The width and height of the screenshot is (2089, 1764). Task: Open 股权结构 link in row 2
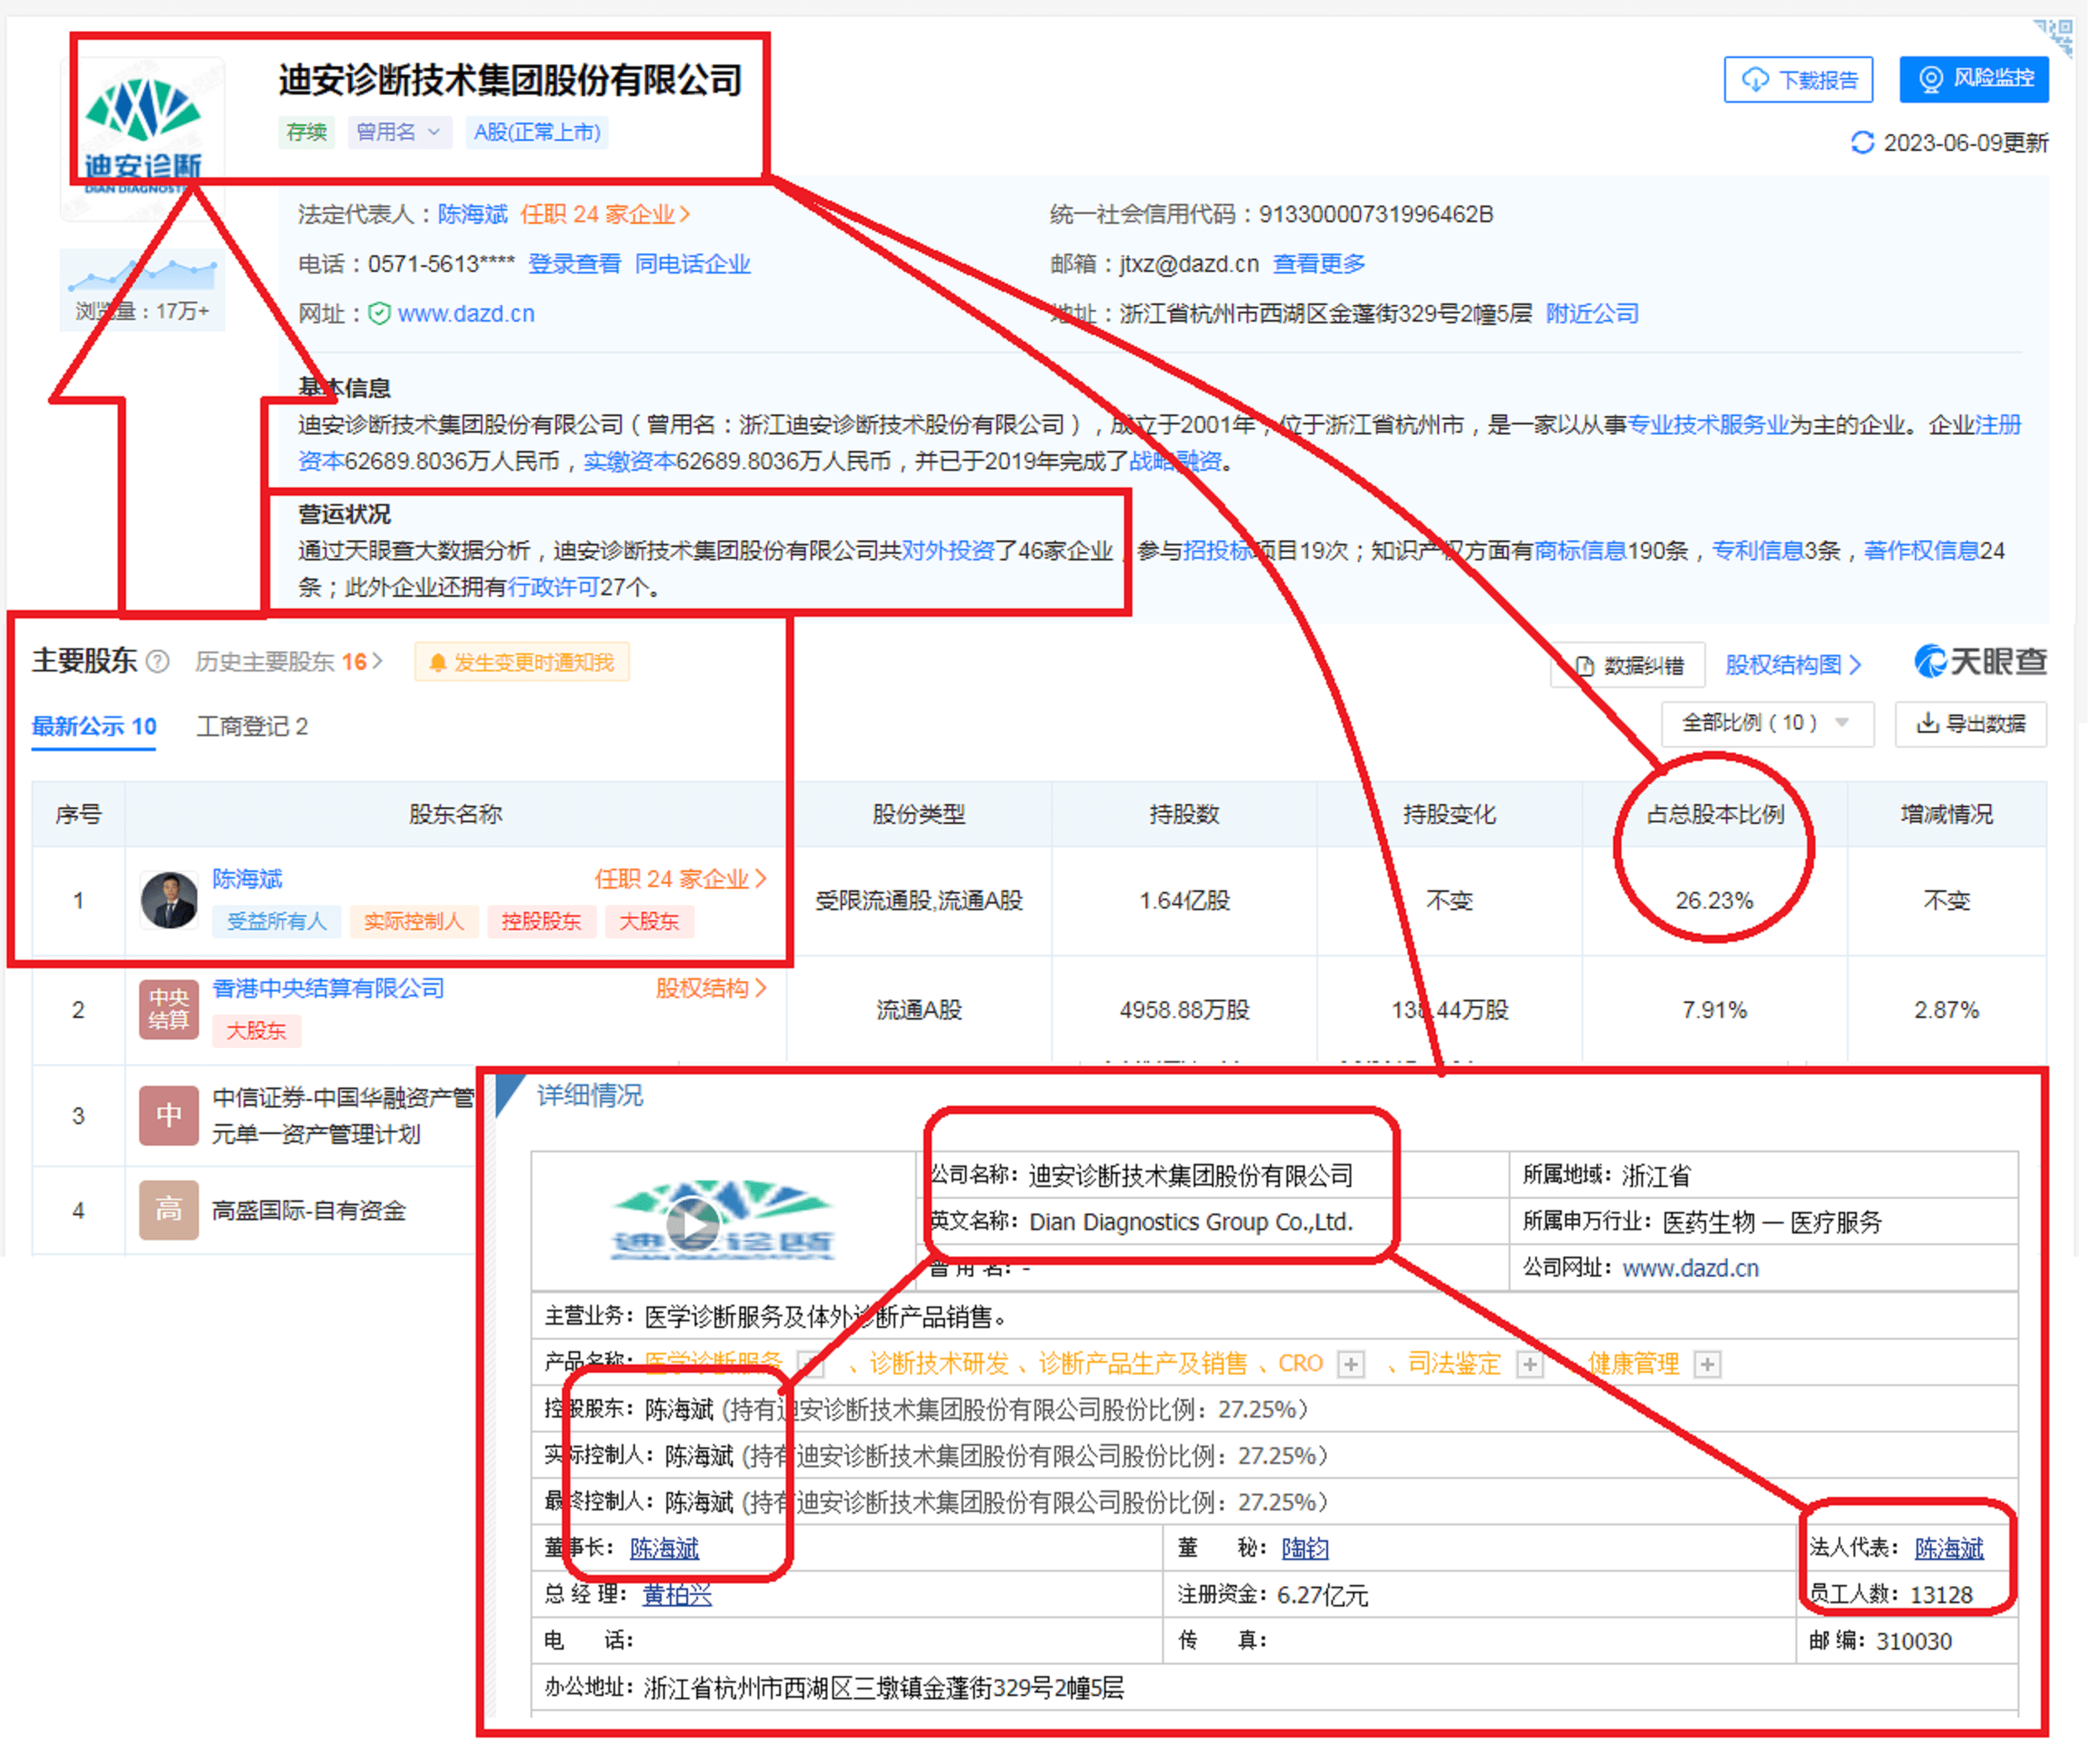pos(711,988)
